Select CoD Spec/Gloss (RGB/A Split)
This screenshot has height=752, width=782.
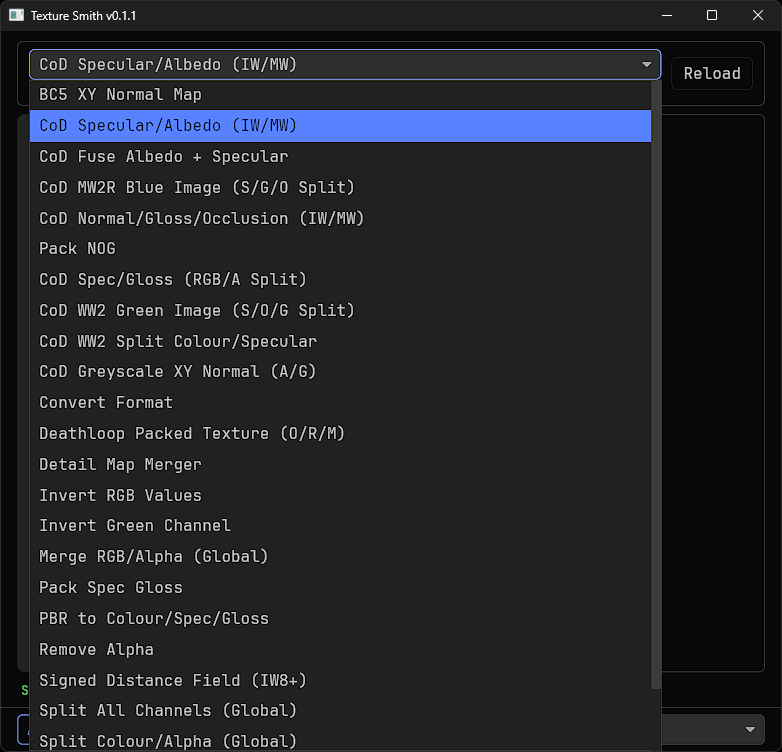(x=341, y=280)
